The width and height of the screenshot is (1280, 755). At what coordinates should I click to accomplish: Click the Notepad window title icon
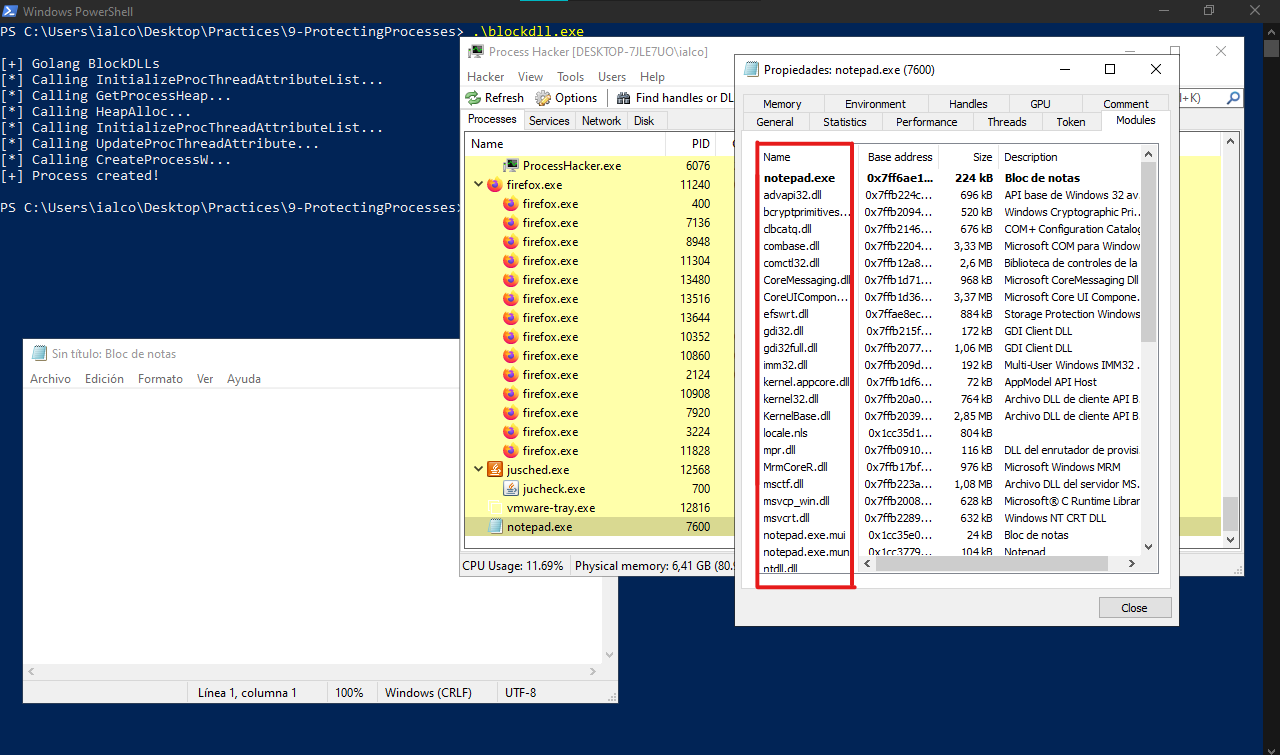click(x=39, y=353)
